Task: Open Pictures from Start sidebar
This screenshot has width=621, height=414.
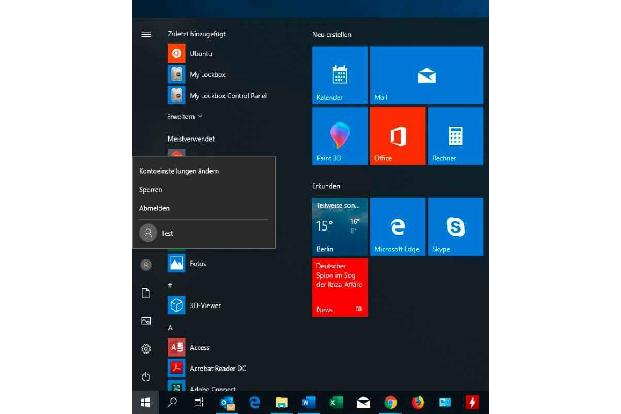Action: (x=146, y=321)
